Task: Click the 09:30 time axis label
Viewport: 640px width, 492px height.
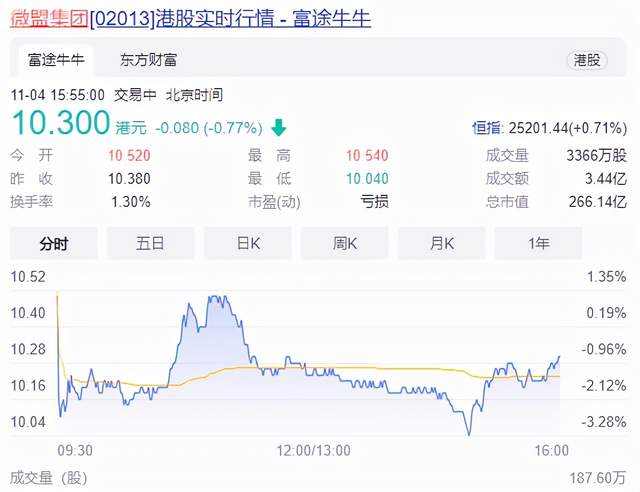Action: coord(75,451)
